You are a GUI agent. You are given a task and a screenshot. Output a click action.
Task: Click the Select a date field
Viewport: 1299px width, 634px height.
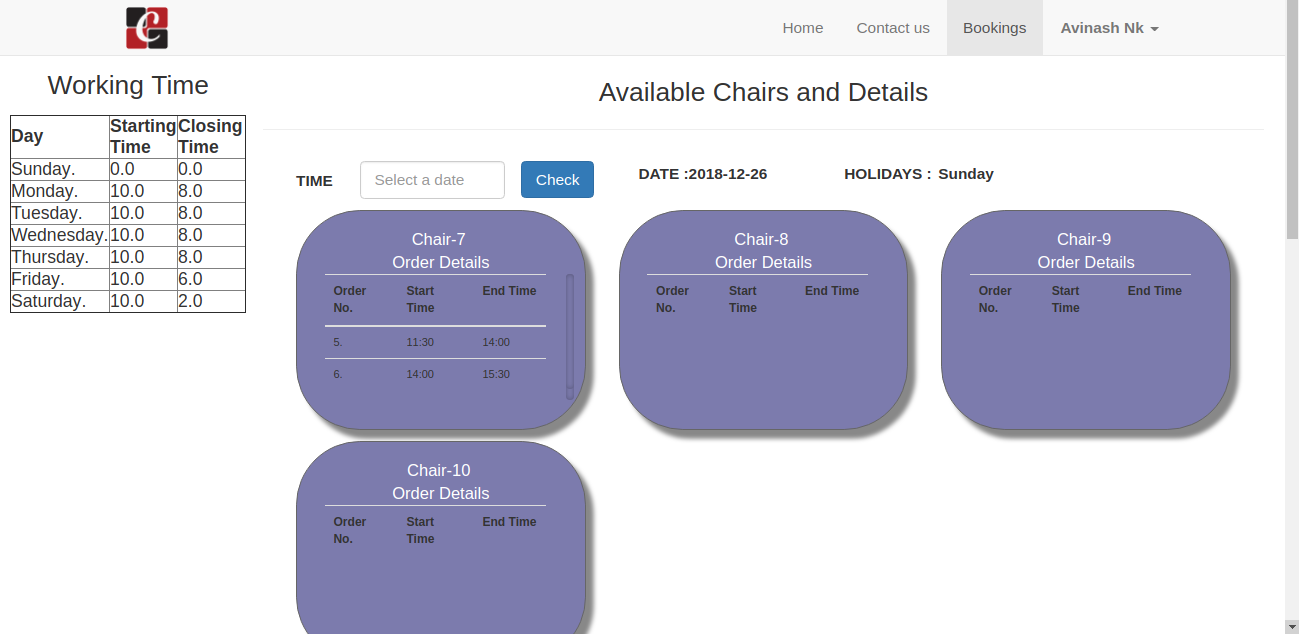pyautogui.click(x=432, y=180)
